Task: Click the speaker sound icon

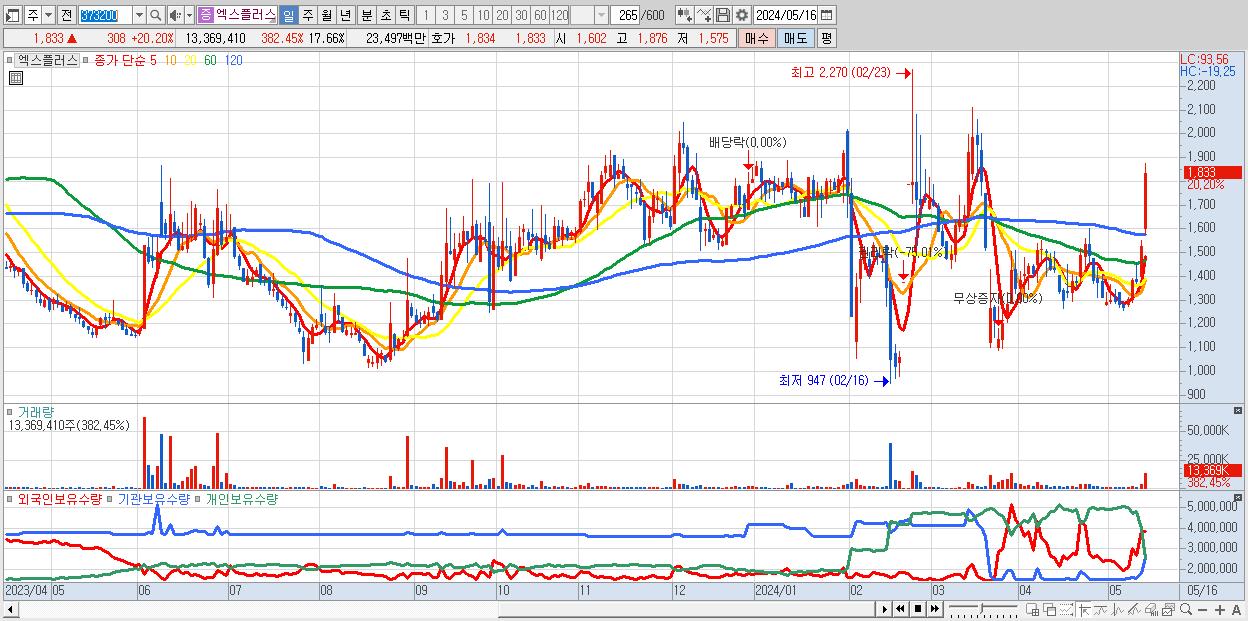Action: coord(174,15)
